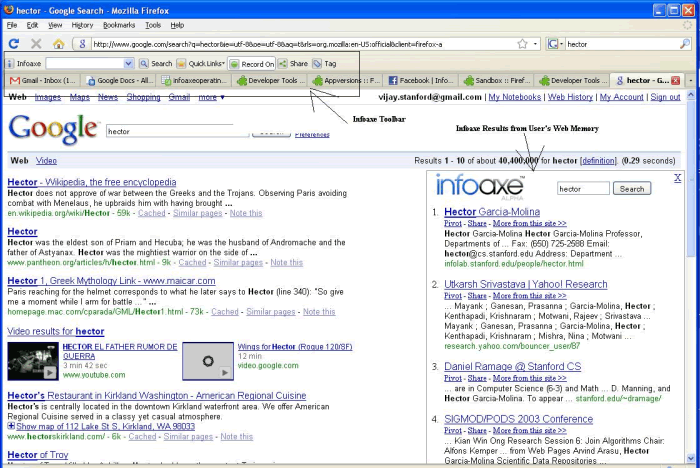700x468 pixels.
Task: Switch to the infoaxeoperatin... tab
Action: point(195,80)
